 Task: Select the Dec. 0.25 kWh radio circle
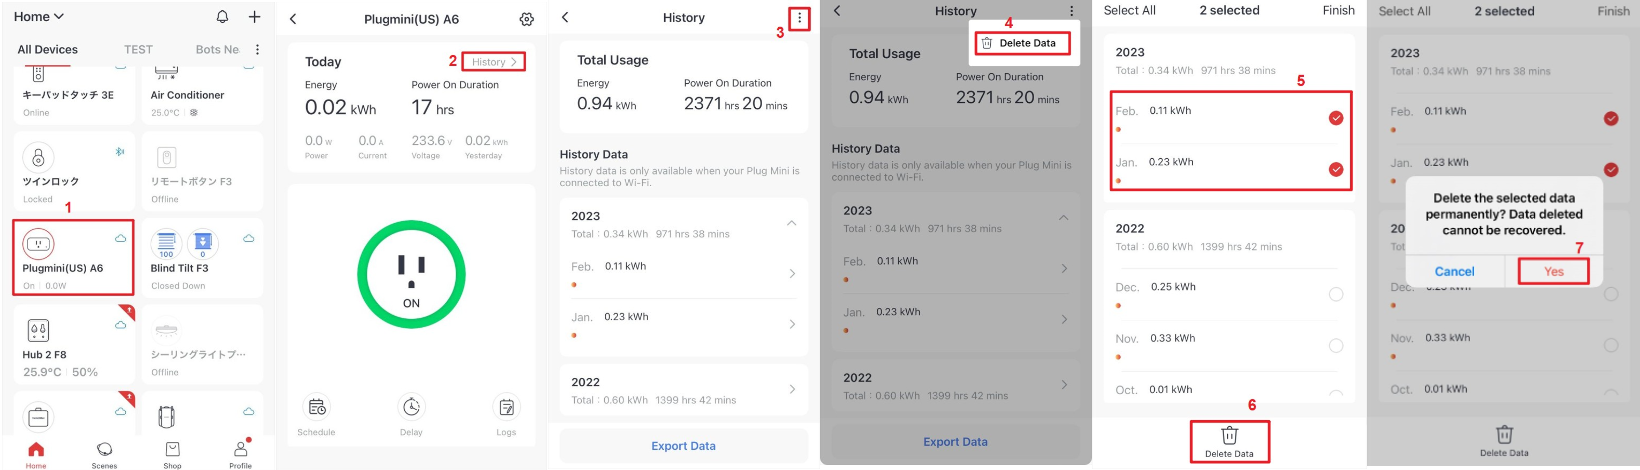[x=1336, y=294]
